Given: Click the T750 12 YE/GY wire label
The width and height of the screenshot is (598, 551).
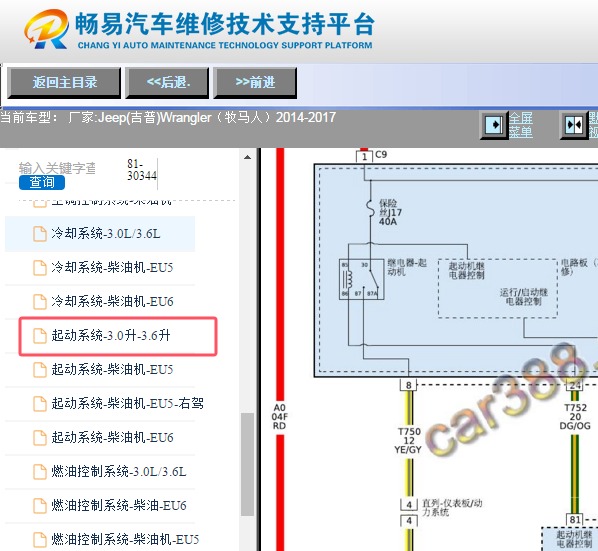Looking at the screenshot, I should point(408,441).
